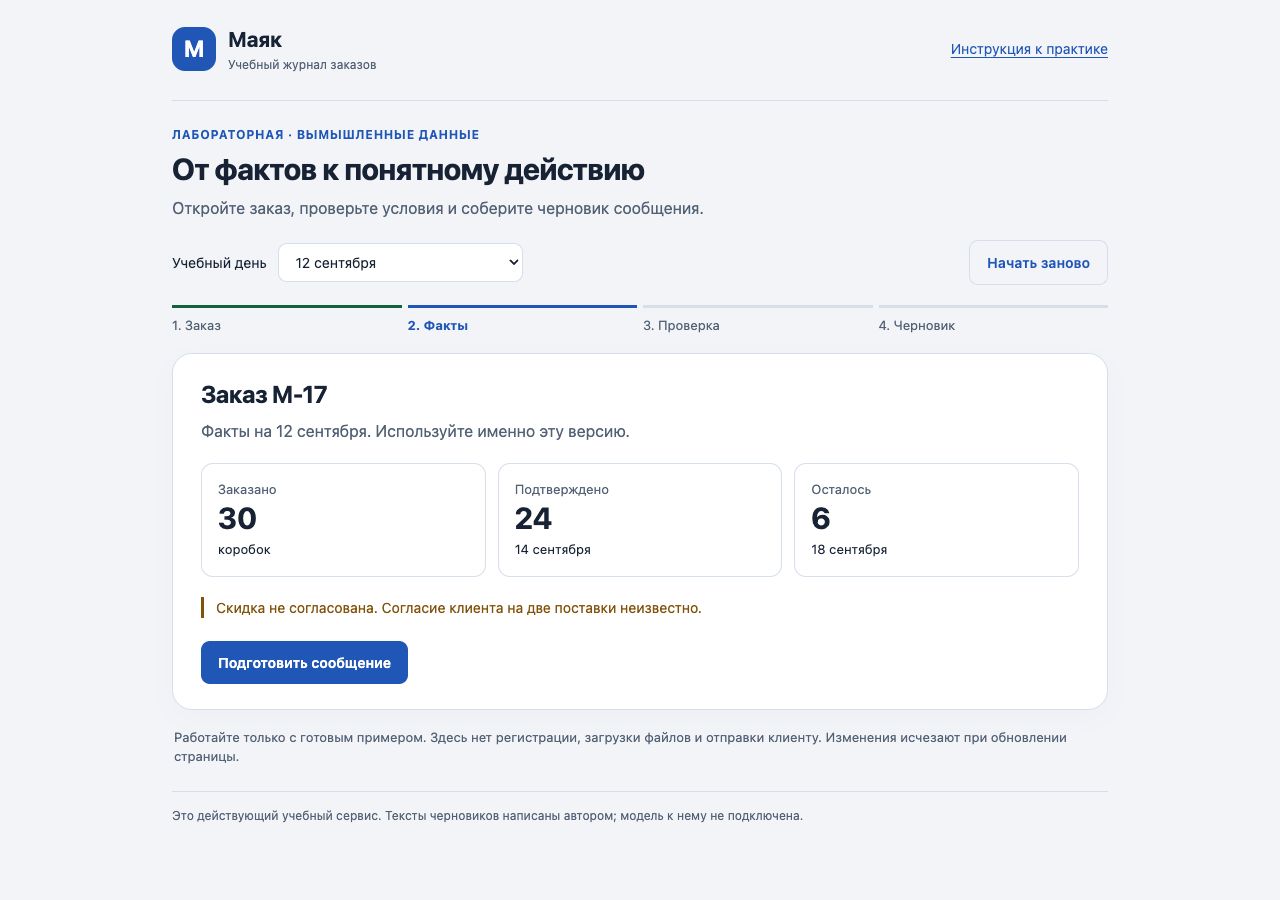Switch to step 3. Проверка
This screenshot has height=900, width=1280.
tap(758, 320)
